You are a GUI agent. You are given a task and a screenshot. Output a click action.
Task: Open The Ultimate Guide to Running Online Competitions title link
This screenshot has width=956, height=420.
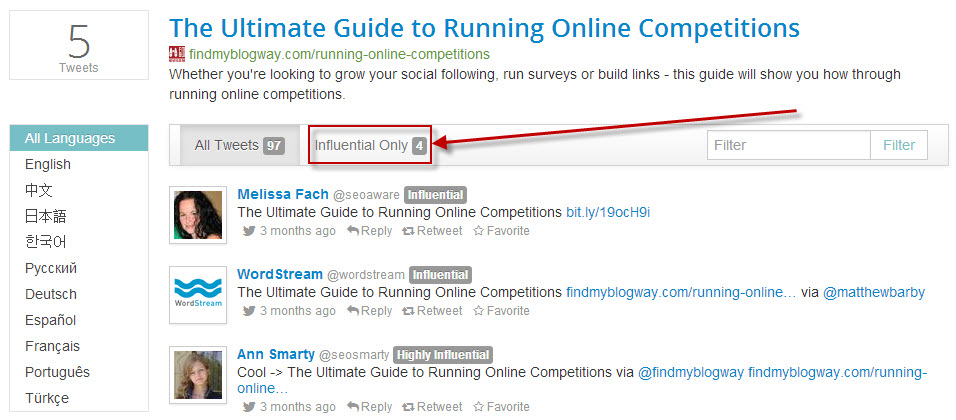pyautogui.click(x=484, y=28)
